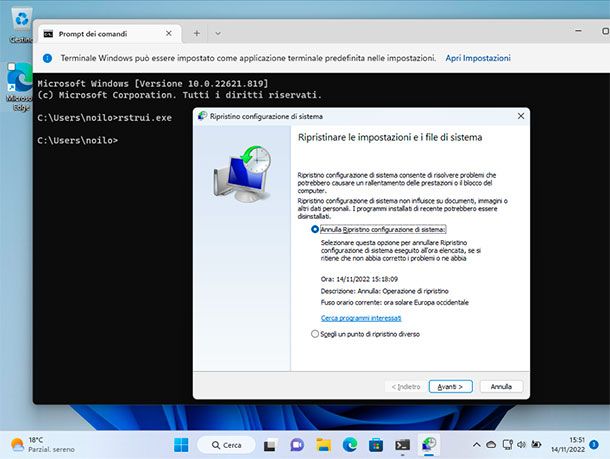Expand the Terminal new-tab dropdown chevron
Screen dimensions: 610x459
218,33
